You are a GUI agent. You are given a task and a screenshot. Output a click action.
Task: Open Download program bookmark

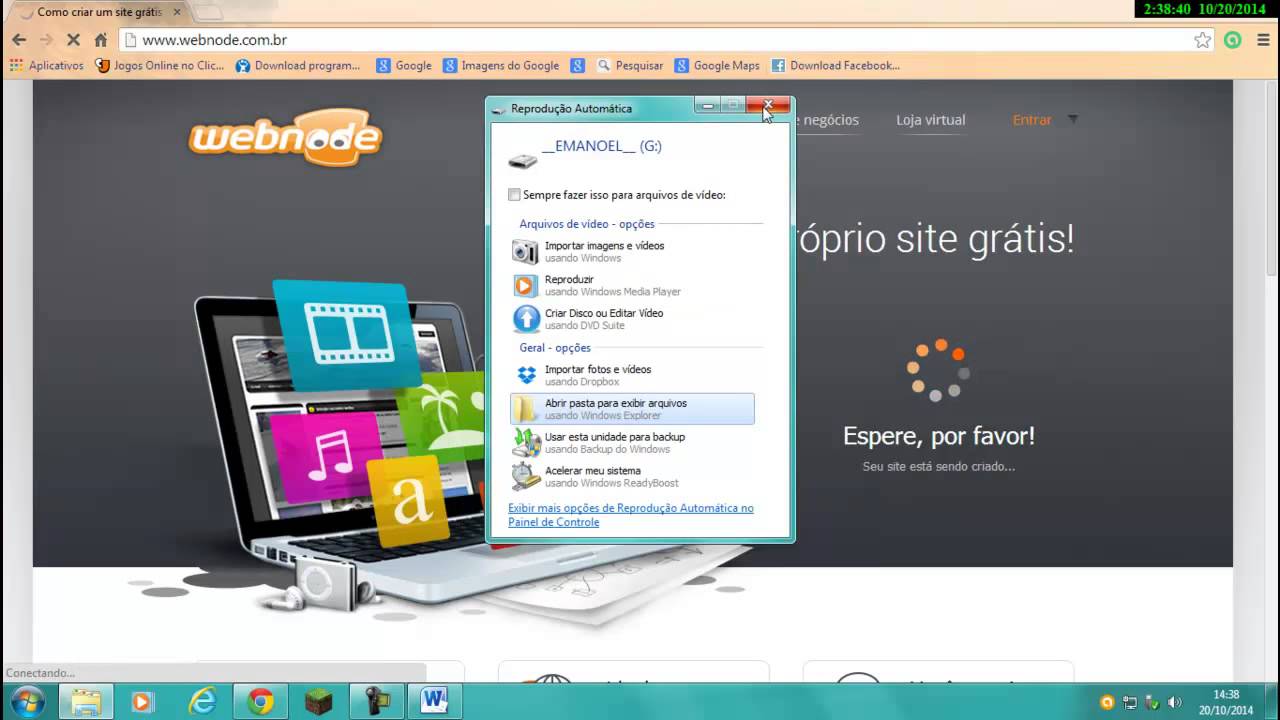pyautogui.click(x=298, y=66)
